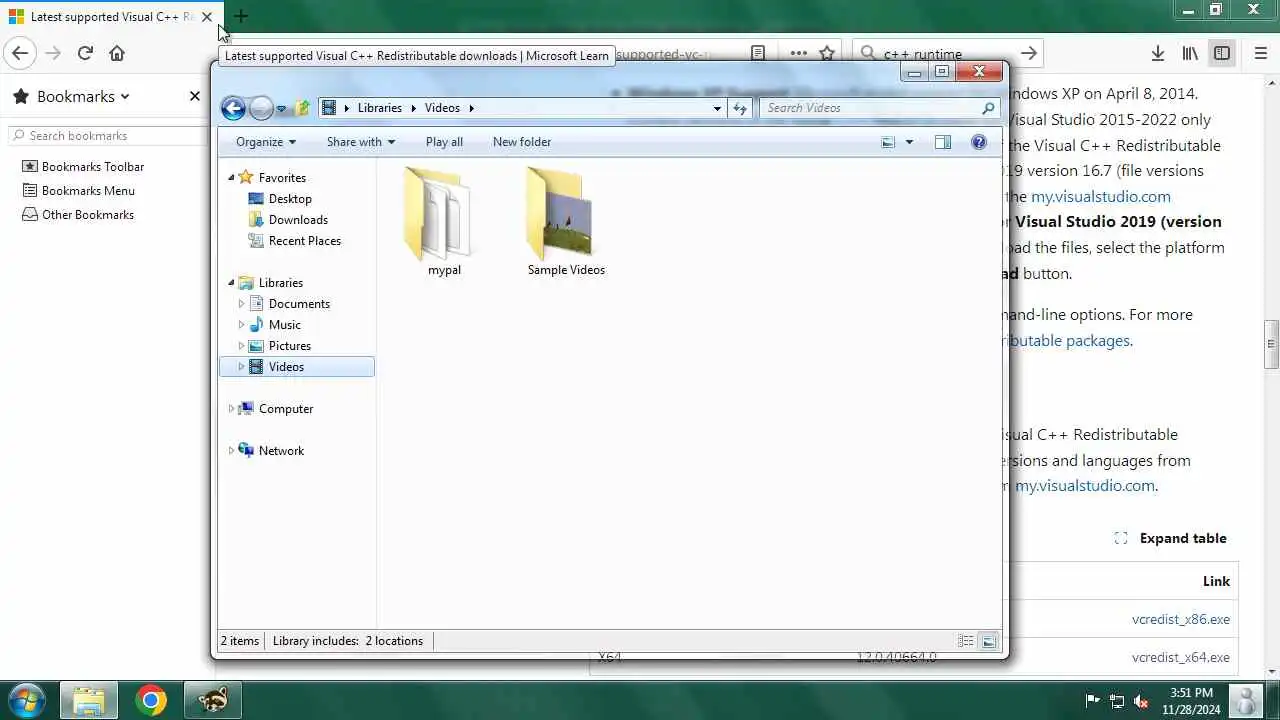Open the browser hamburger menu
Image resolution: width=1280 pixels, height=720 pixels.
click(1261, 53)
